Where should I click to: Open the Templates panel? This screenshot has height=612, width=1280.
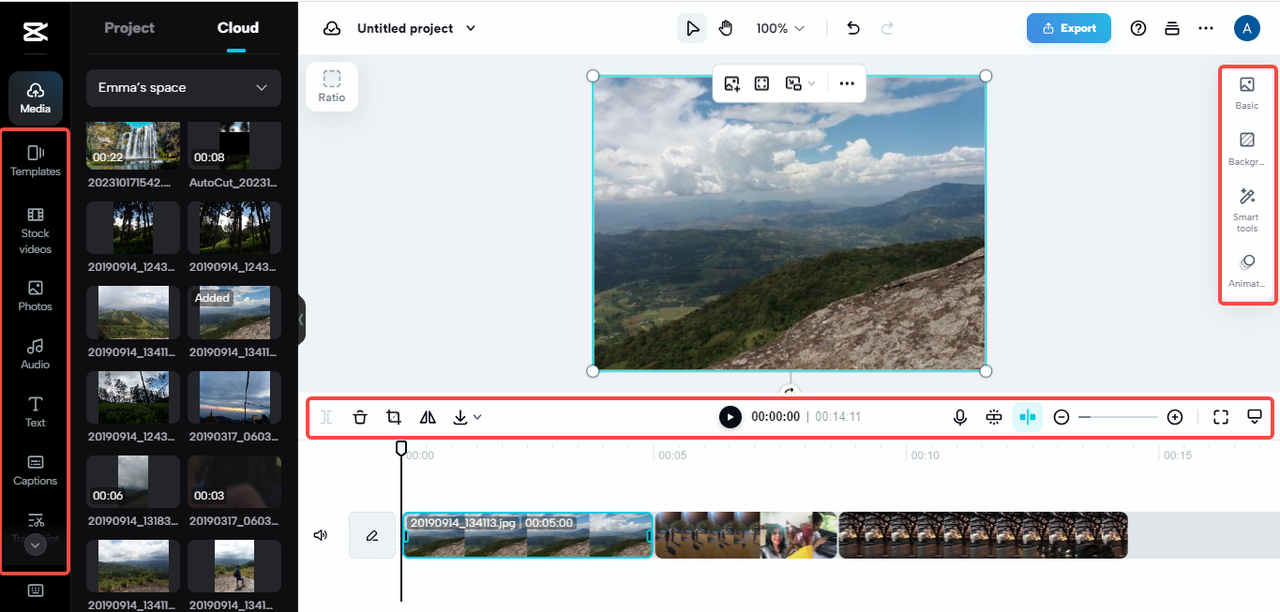[x=35, y=160]
